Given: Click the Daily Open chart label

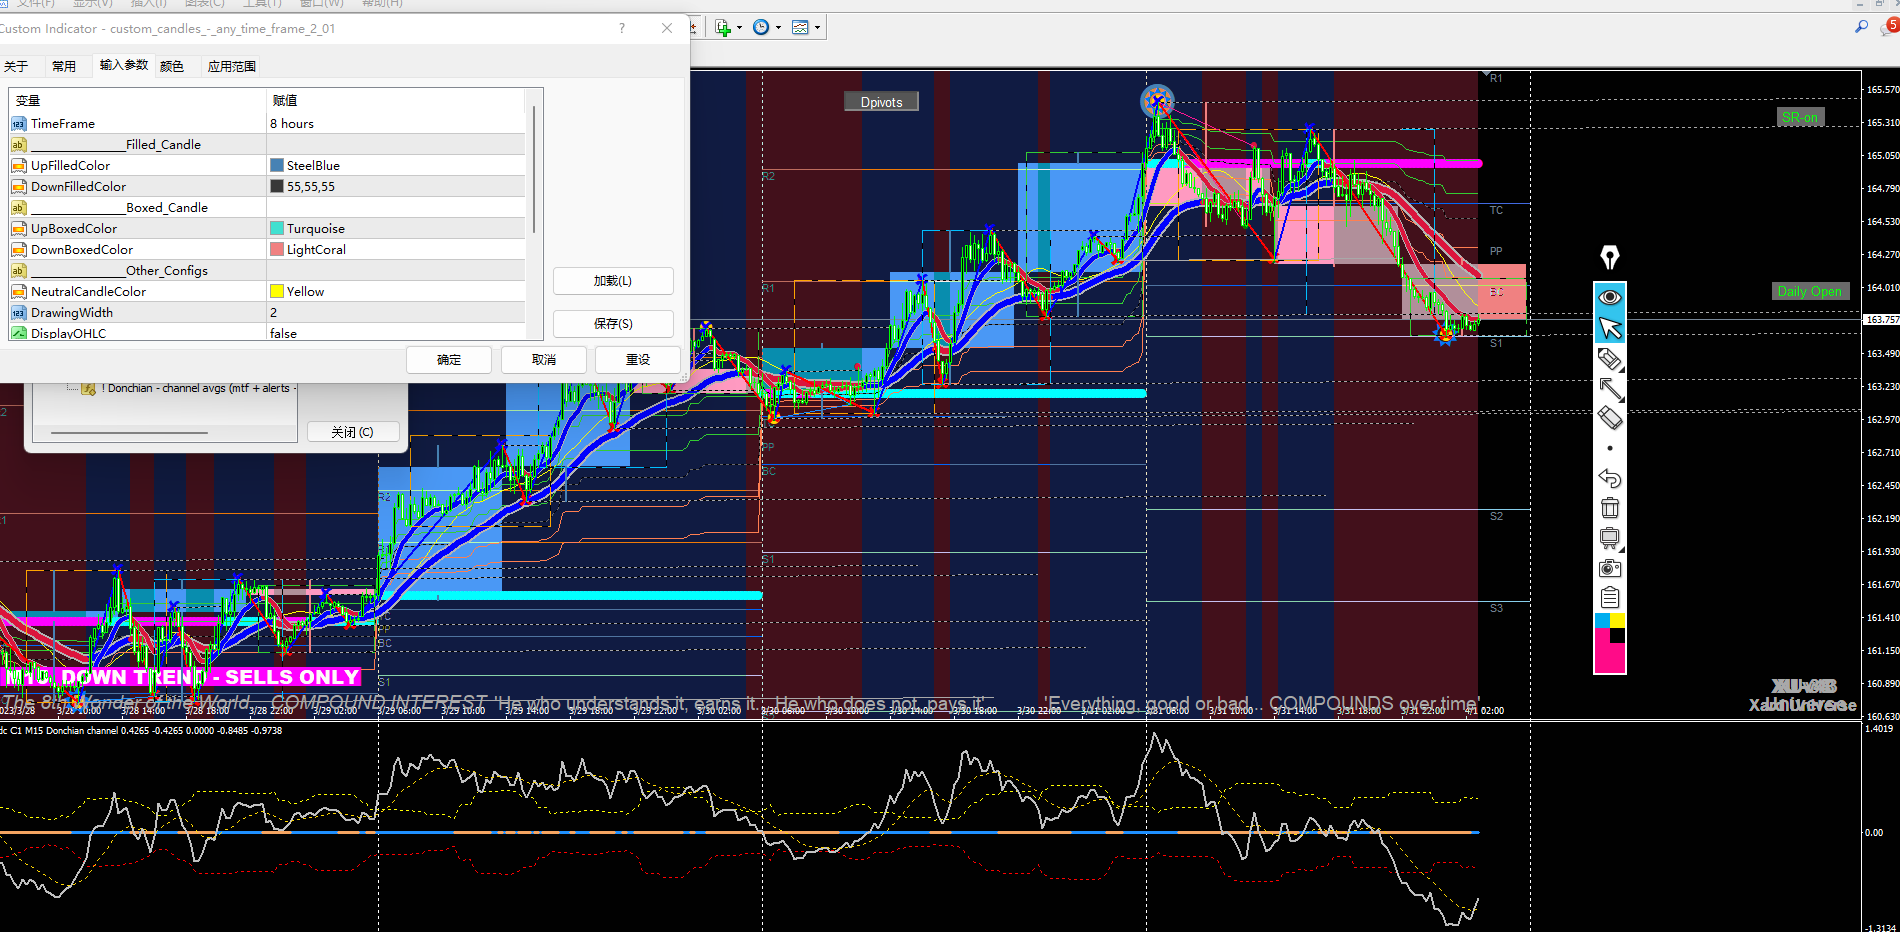Looking at the screenshot, I should 1809,291.
